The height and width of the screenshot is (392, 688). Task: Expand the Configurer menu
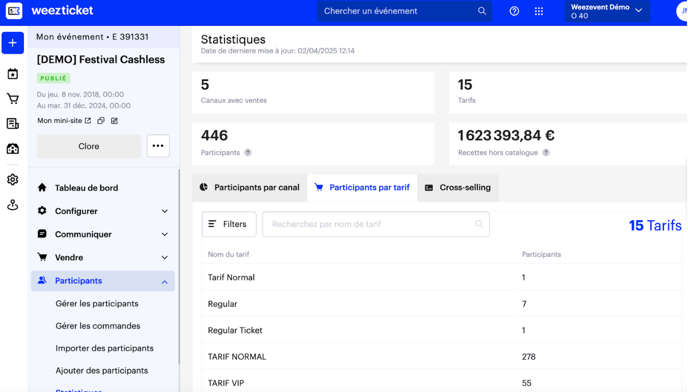103,211
